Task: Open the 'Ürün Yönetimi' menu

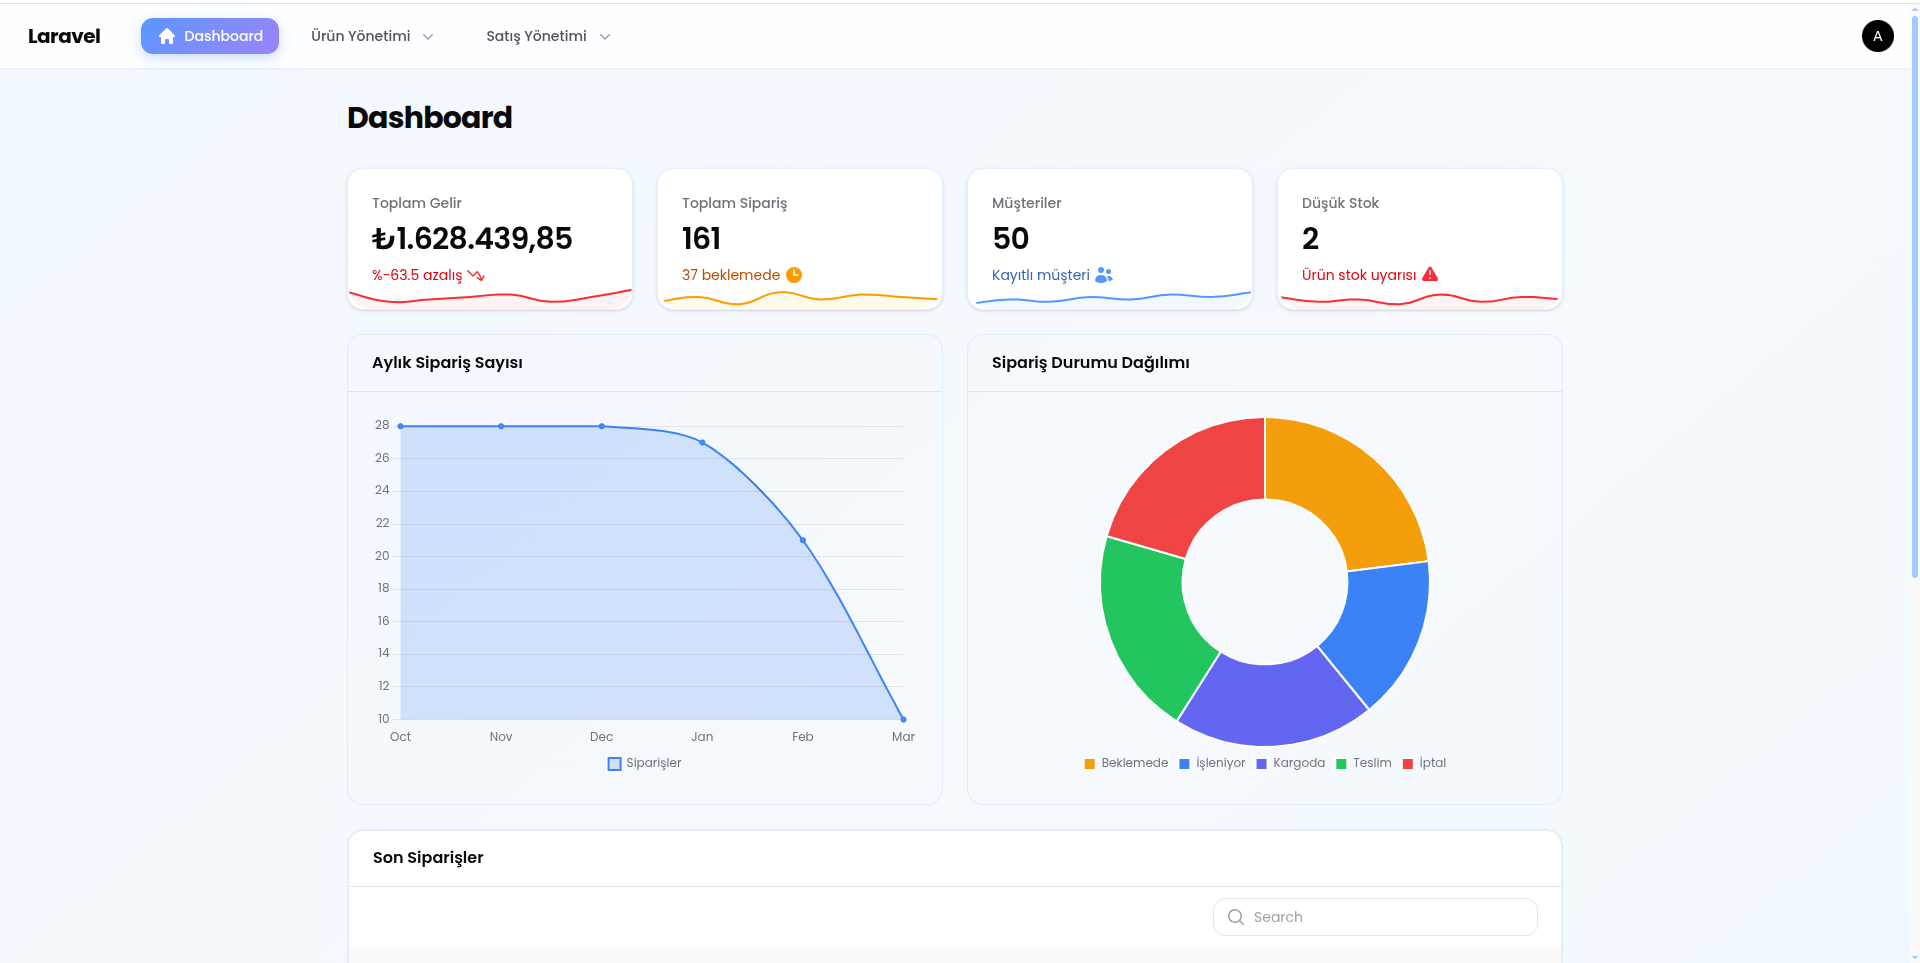Action: [372, 36]
